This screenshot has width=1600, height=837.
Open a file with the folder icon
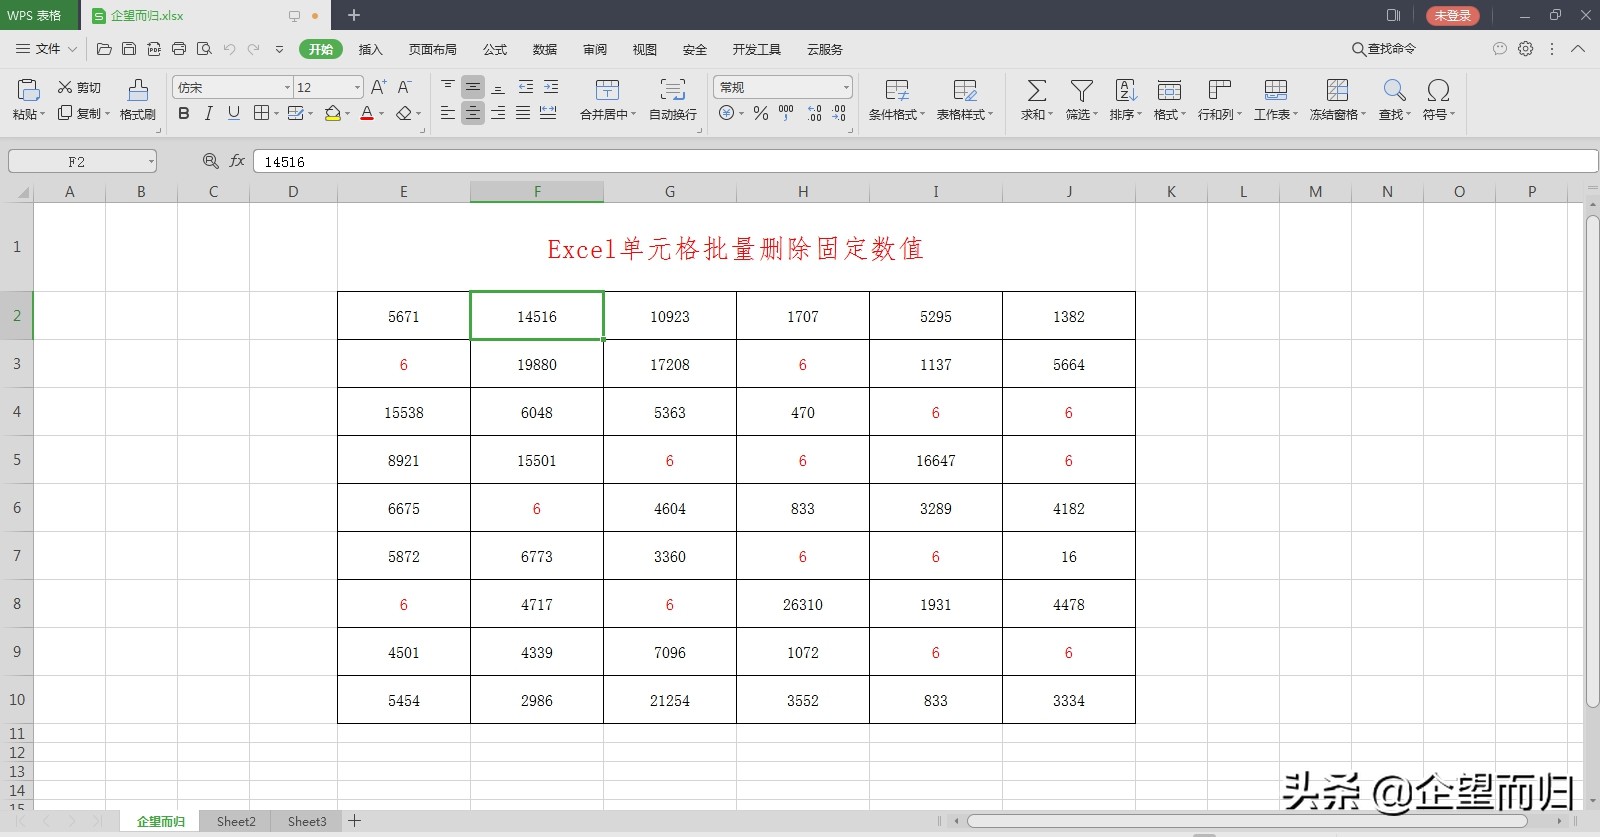tap(104, 49)
